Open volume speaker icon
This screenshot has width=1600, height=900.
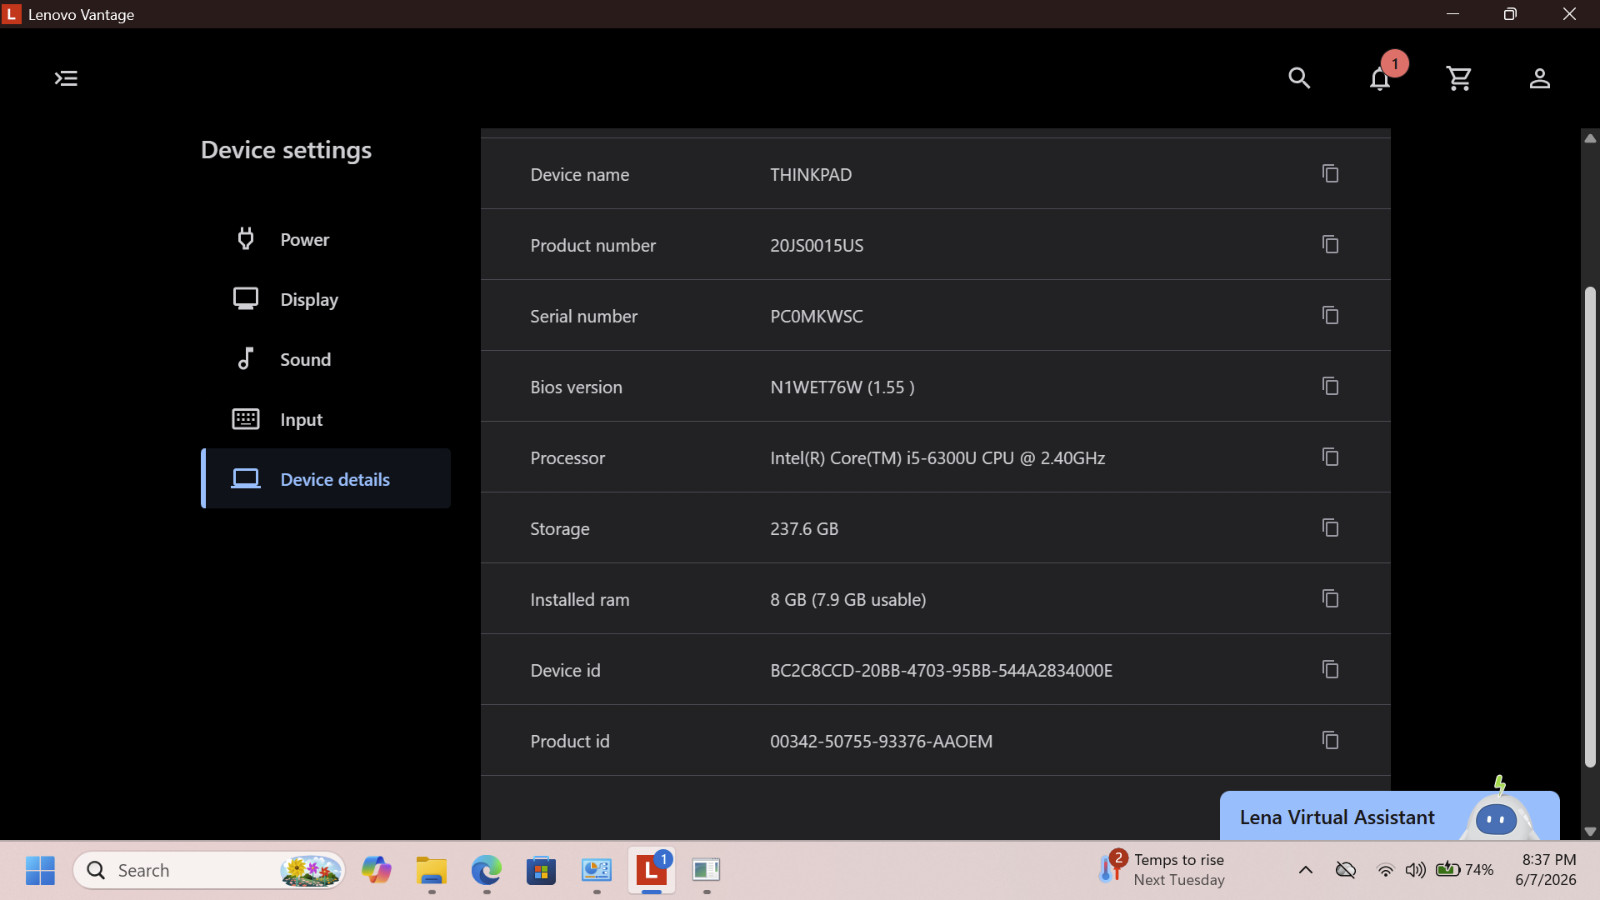1415,870
